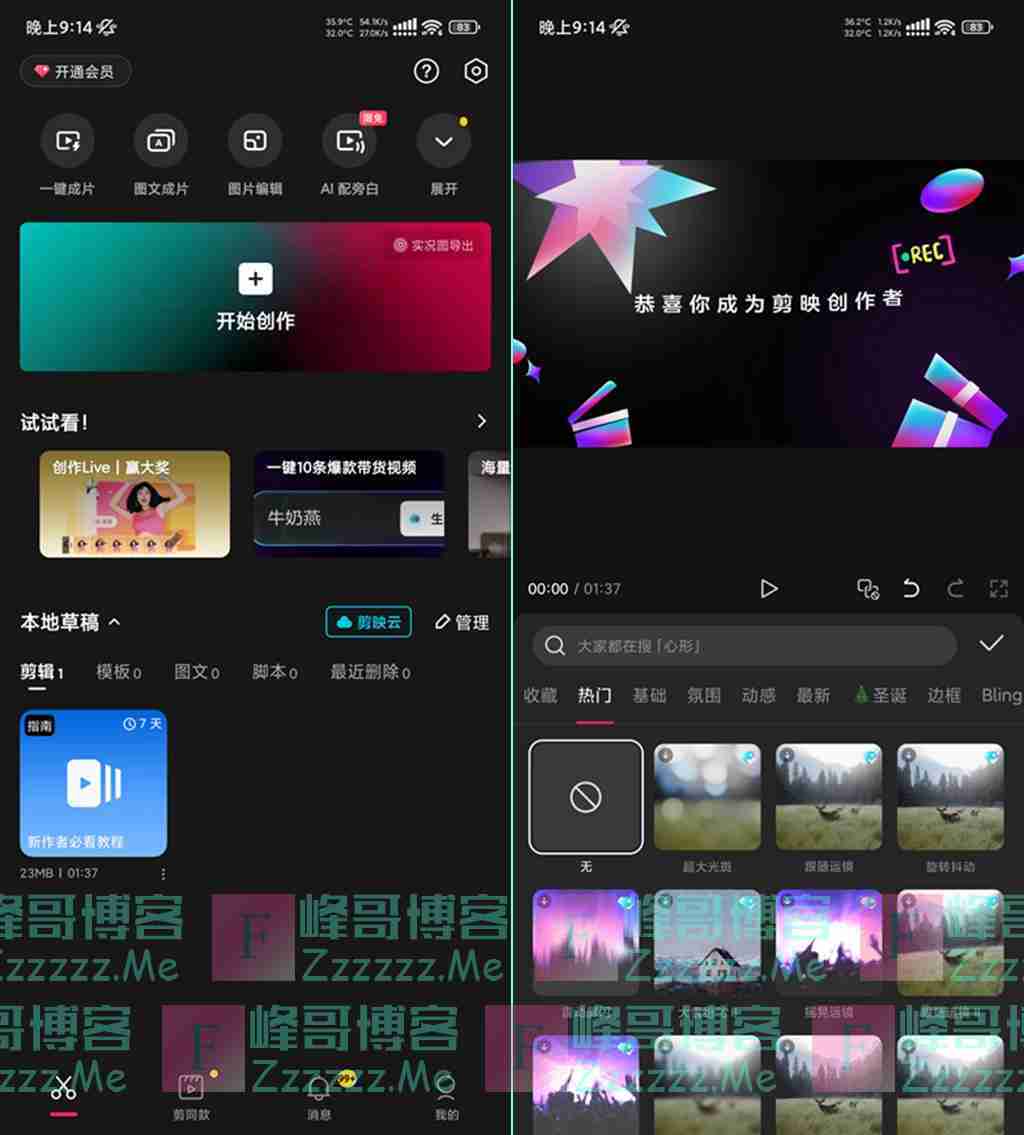Expand more tools with 展开 button
1024x1135 pixels.
click(443, 142)
